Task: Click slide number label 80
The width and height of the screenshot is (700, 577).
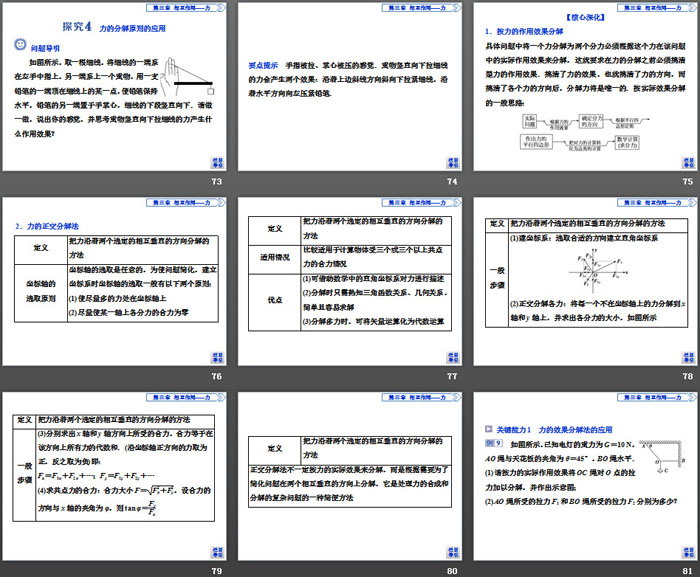Action: (x=452, y=571)
